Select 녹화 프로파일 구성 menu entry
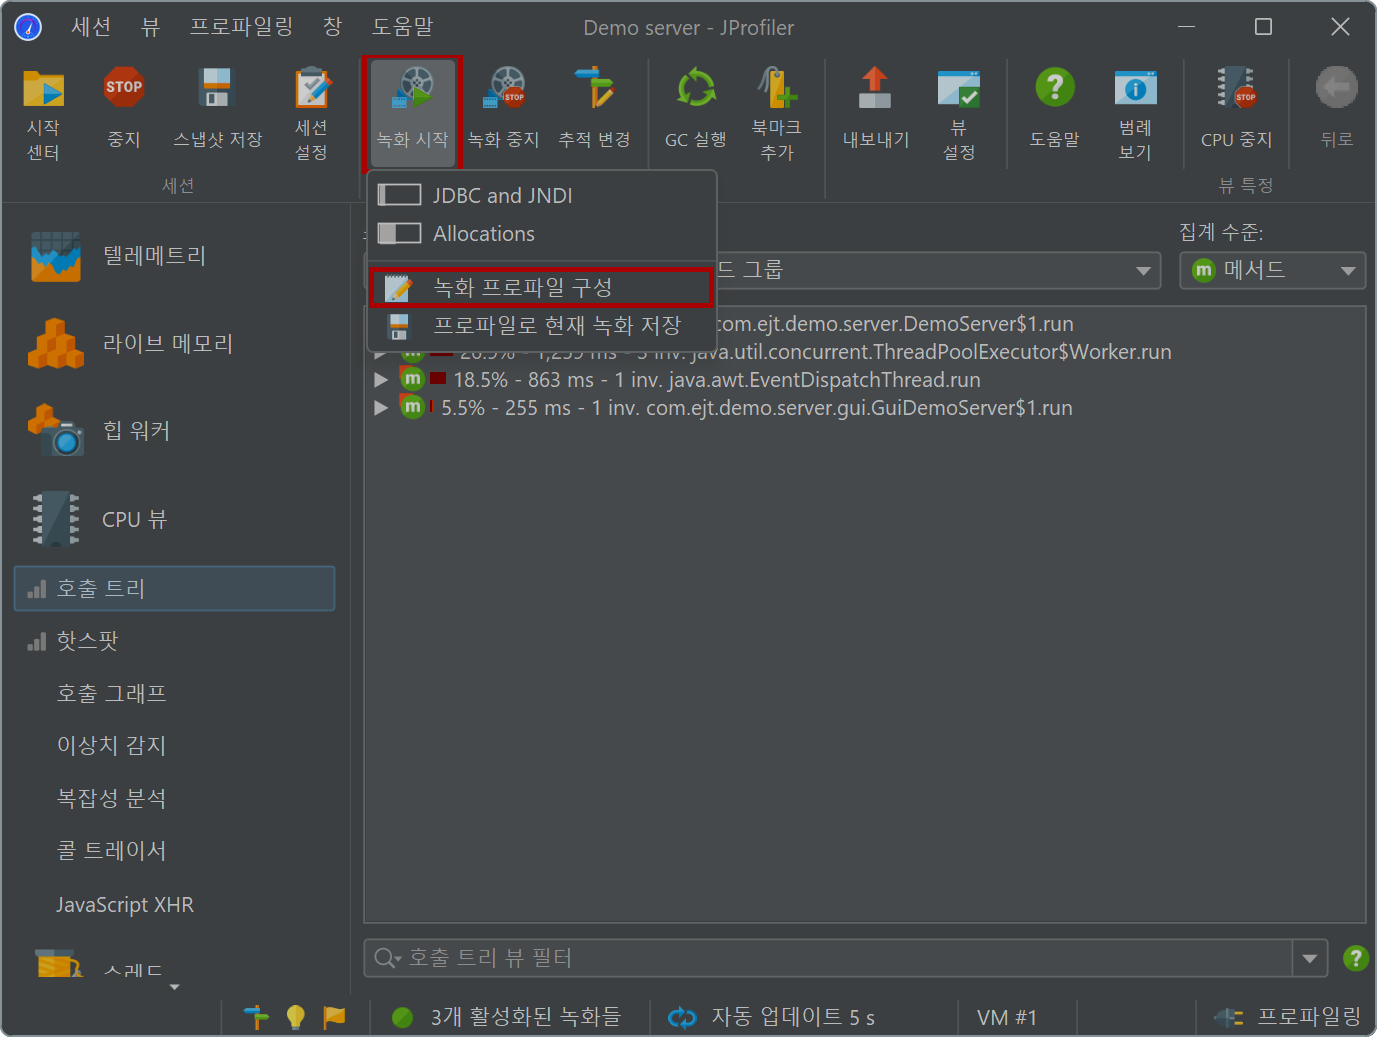 pos(541,288)
